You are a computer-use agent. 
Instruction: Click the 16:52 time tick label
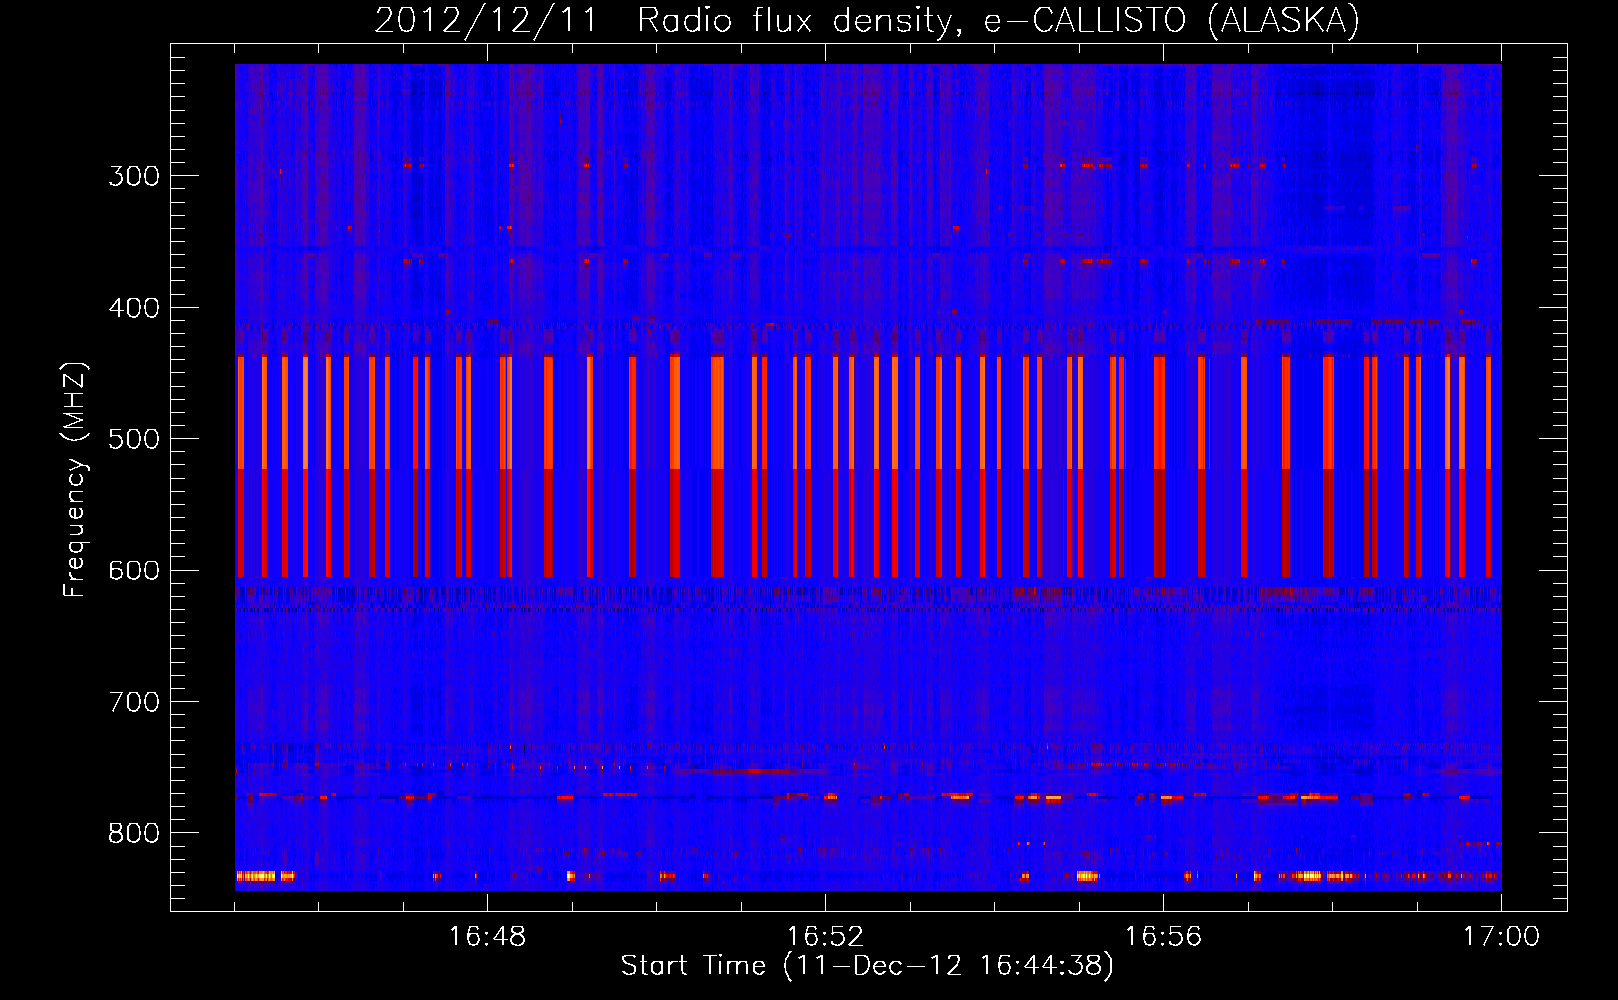coord(825,937)
